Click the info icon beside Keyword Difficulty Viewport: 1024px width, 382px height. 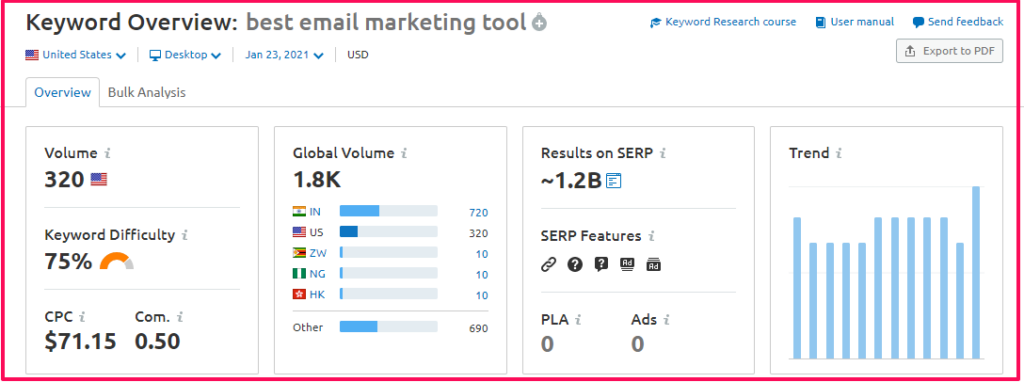point(185,235)
